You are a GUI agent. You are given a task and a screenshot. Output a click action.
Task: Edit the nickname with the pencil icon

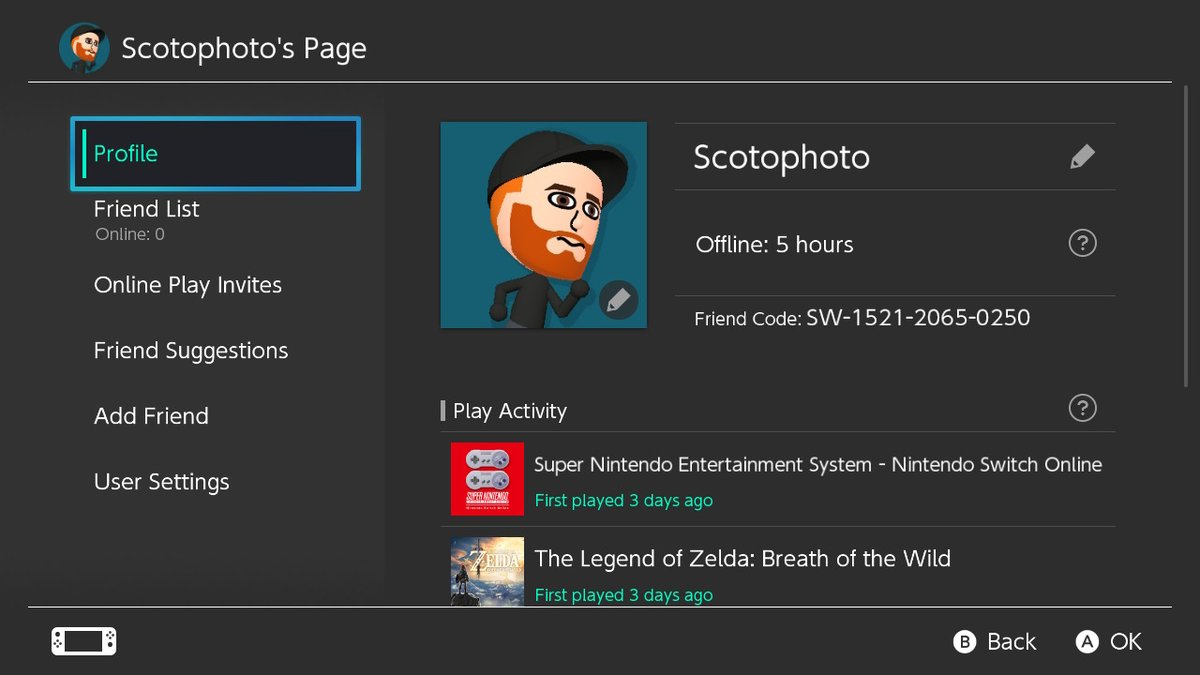[1082, 157]
